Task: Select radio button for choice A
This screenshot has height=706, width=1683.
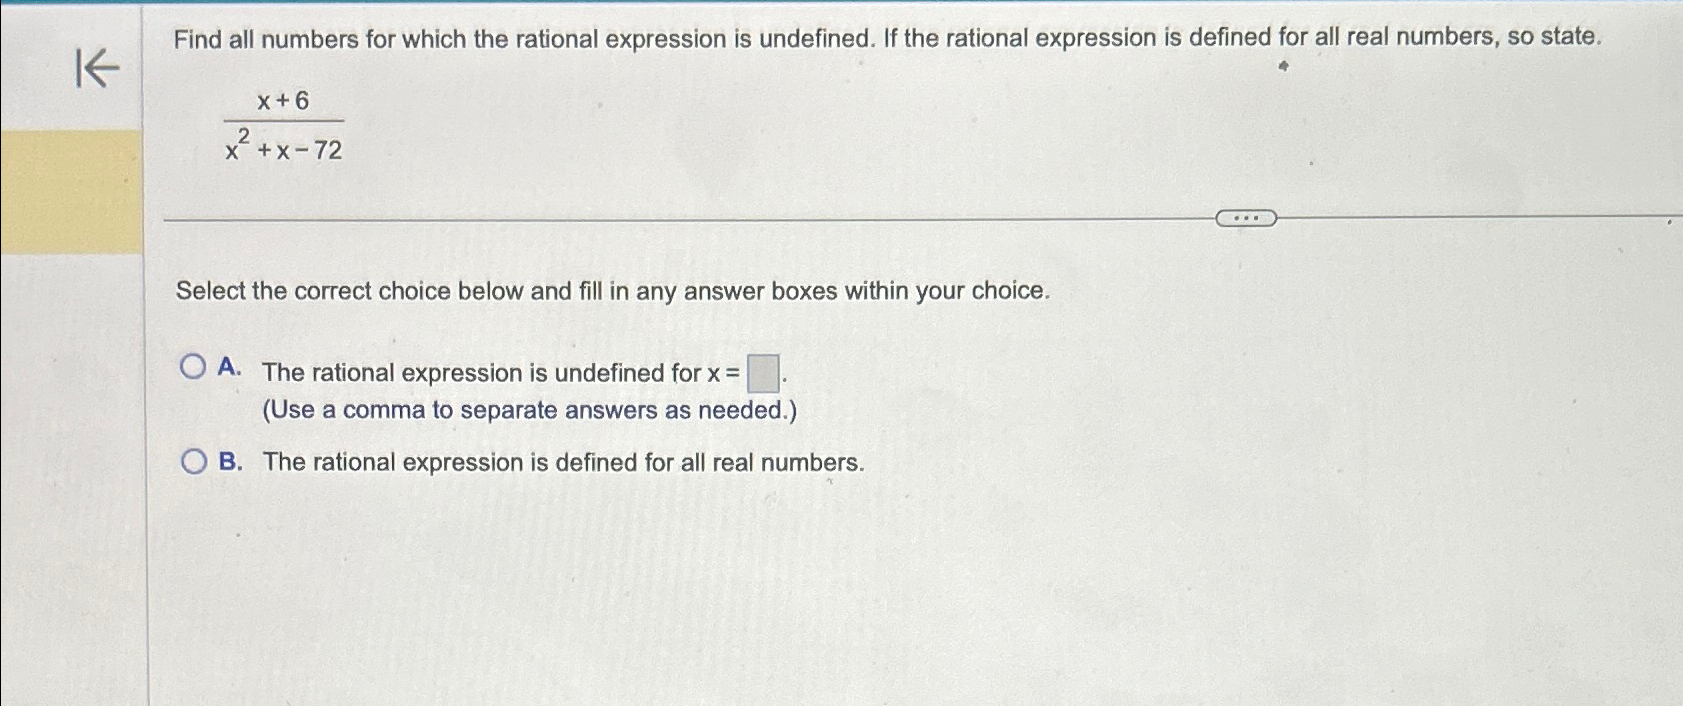Action: [x=193, y=368]
